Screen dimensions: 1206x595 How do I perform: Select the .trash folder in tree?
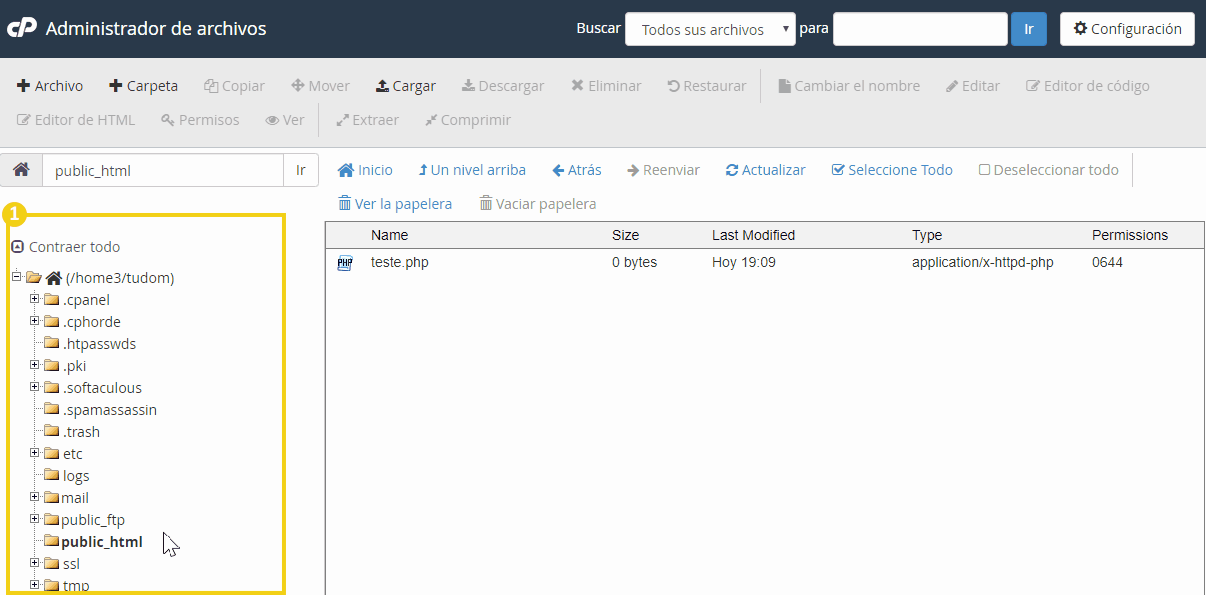[x=81, y=432]
